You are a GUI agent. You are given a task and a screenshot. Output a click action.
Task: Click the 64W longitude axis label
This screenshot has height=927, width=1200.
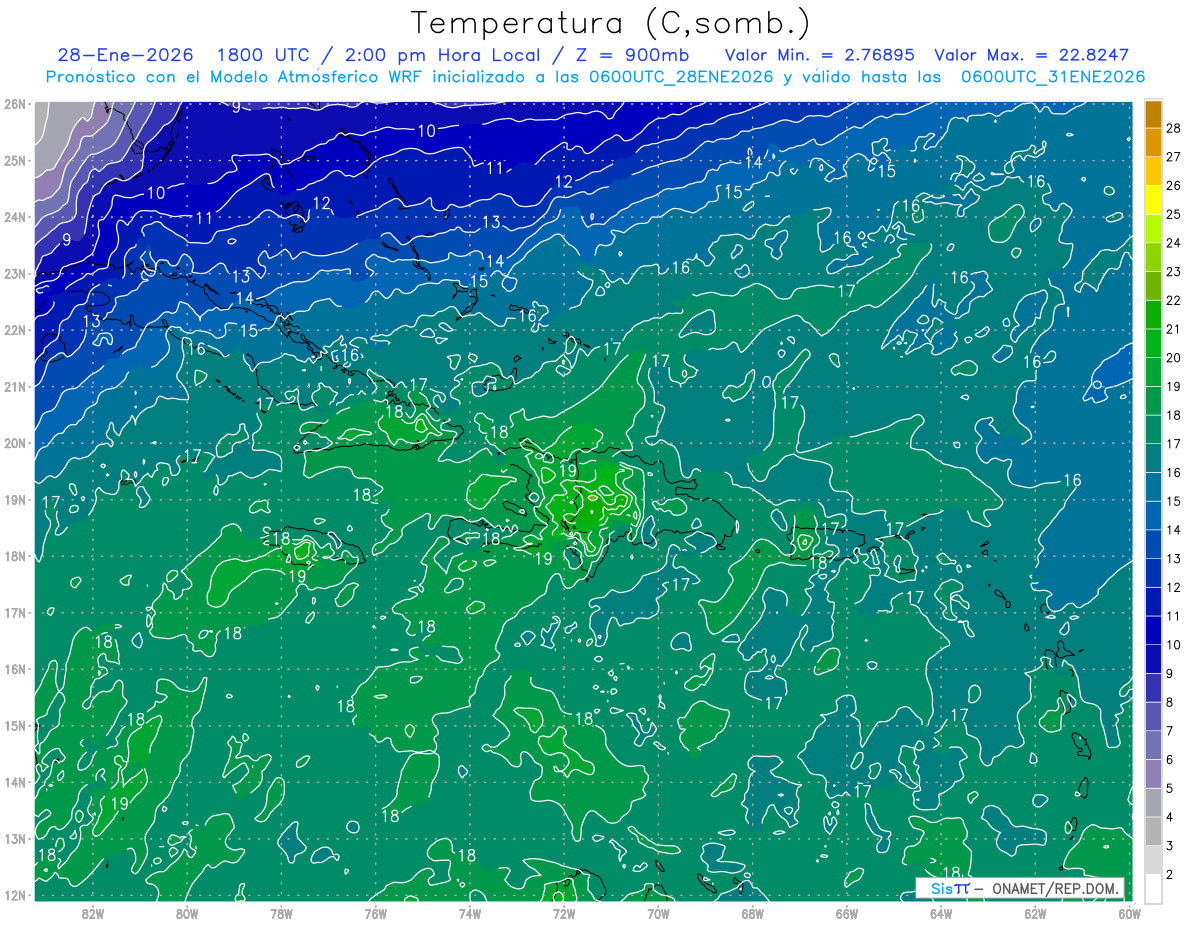tap(940, 913)
